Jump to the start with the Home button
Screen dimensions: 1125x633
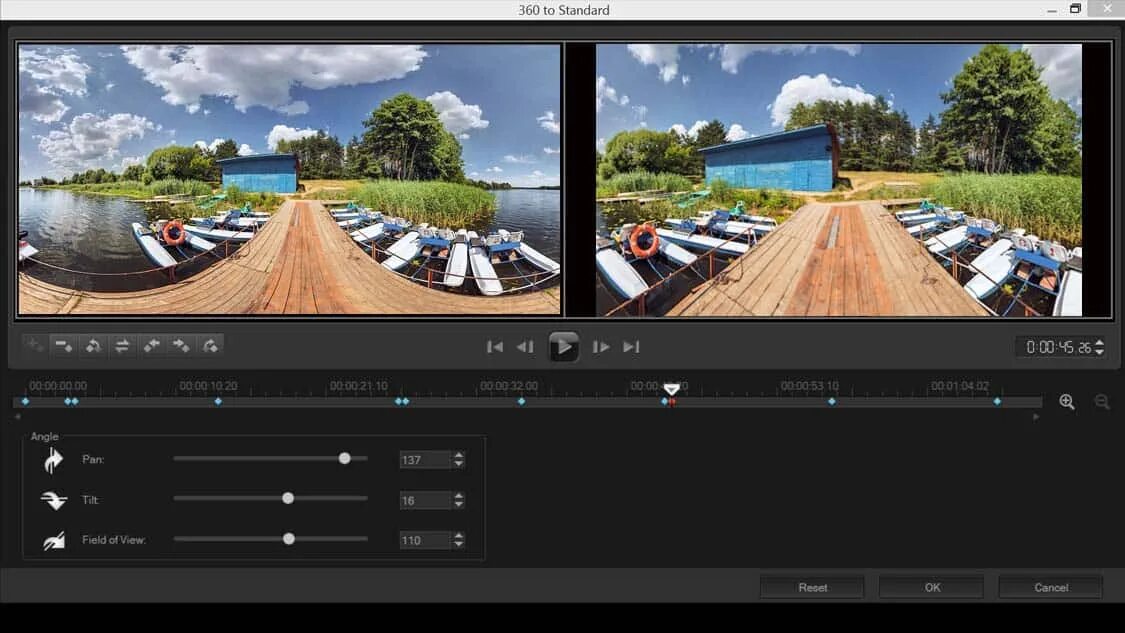click(494, 347)
